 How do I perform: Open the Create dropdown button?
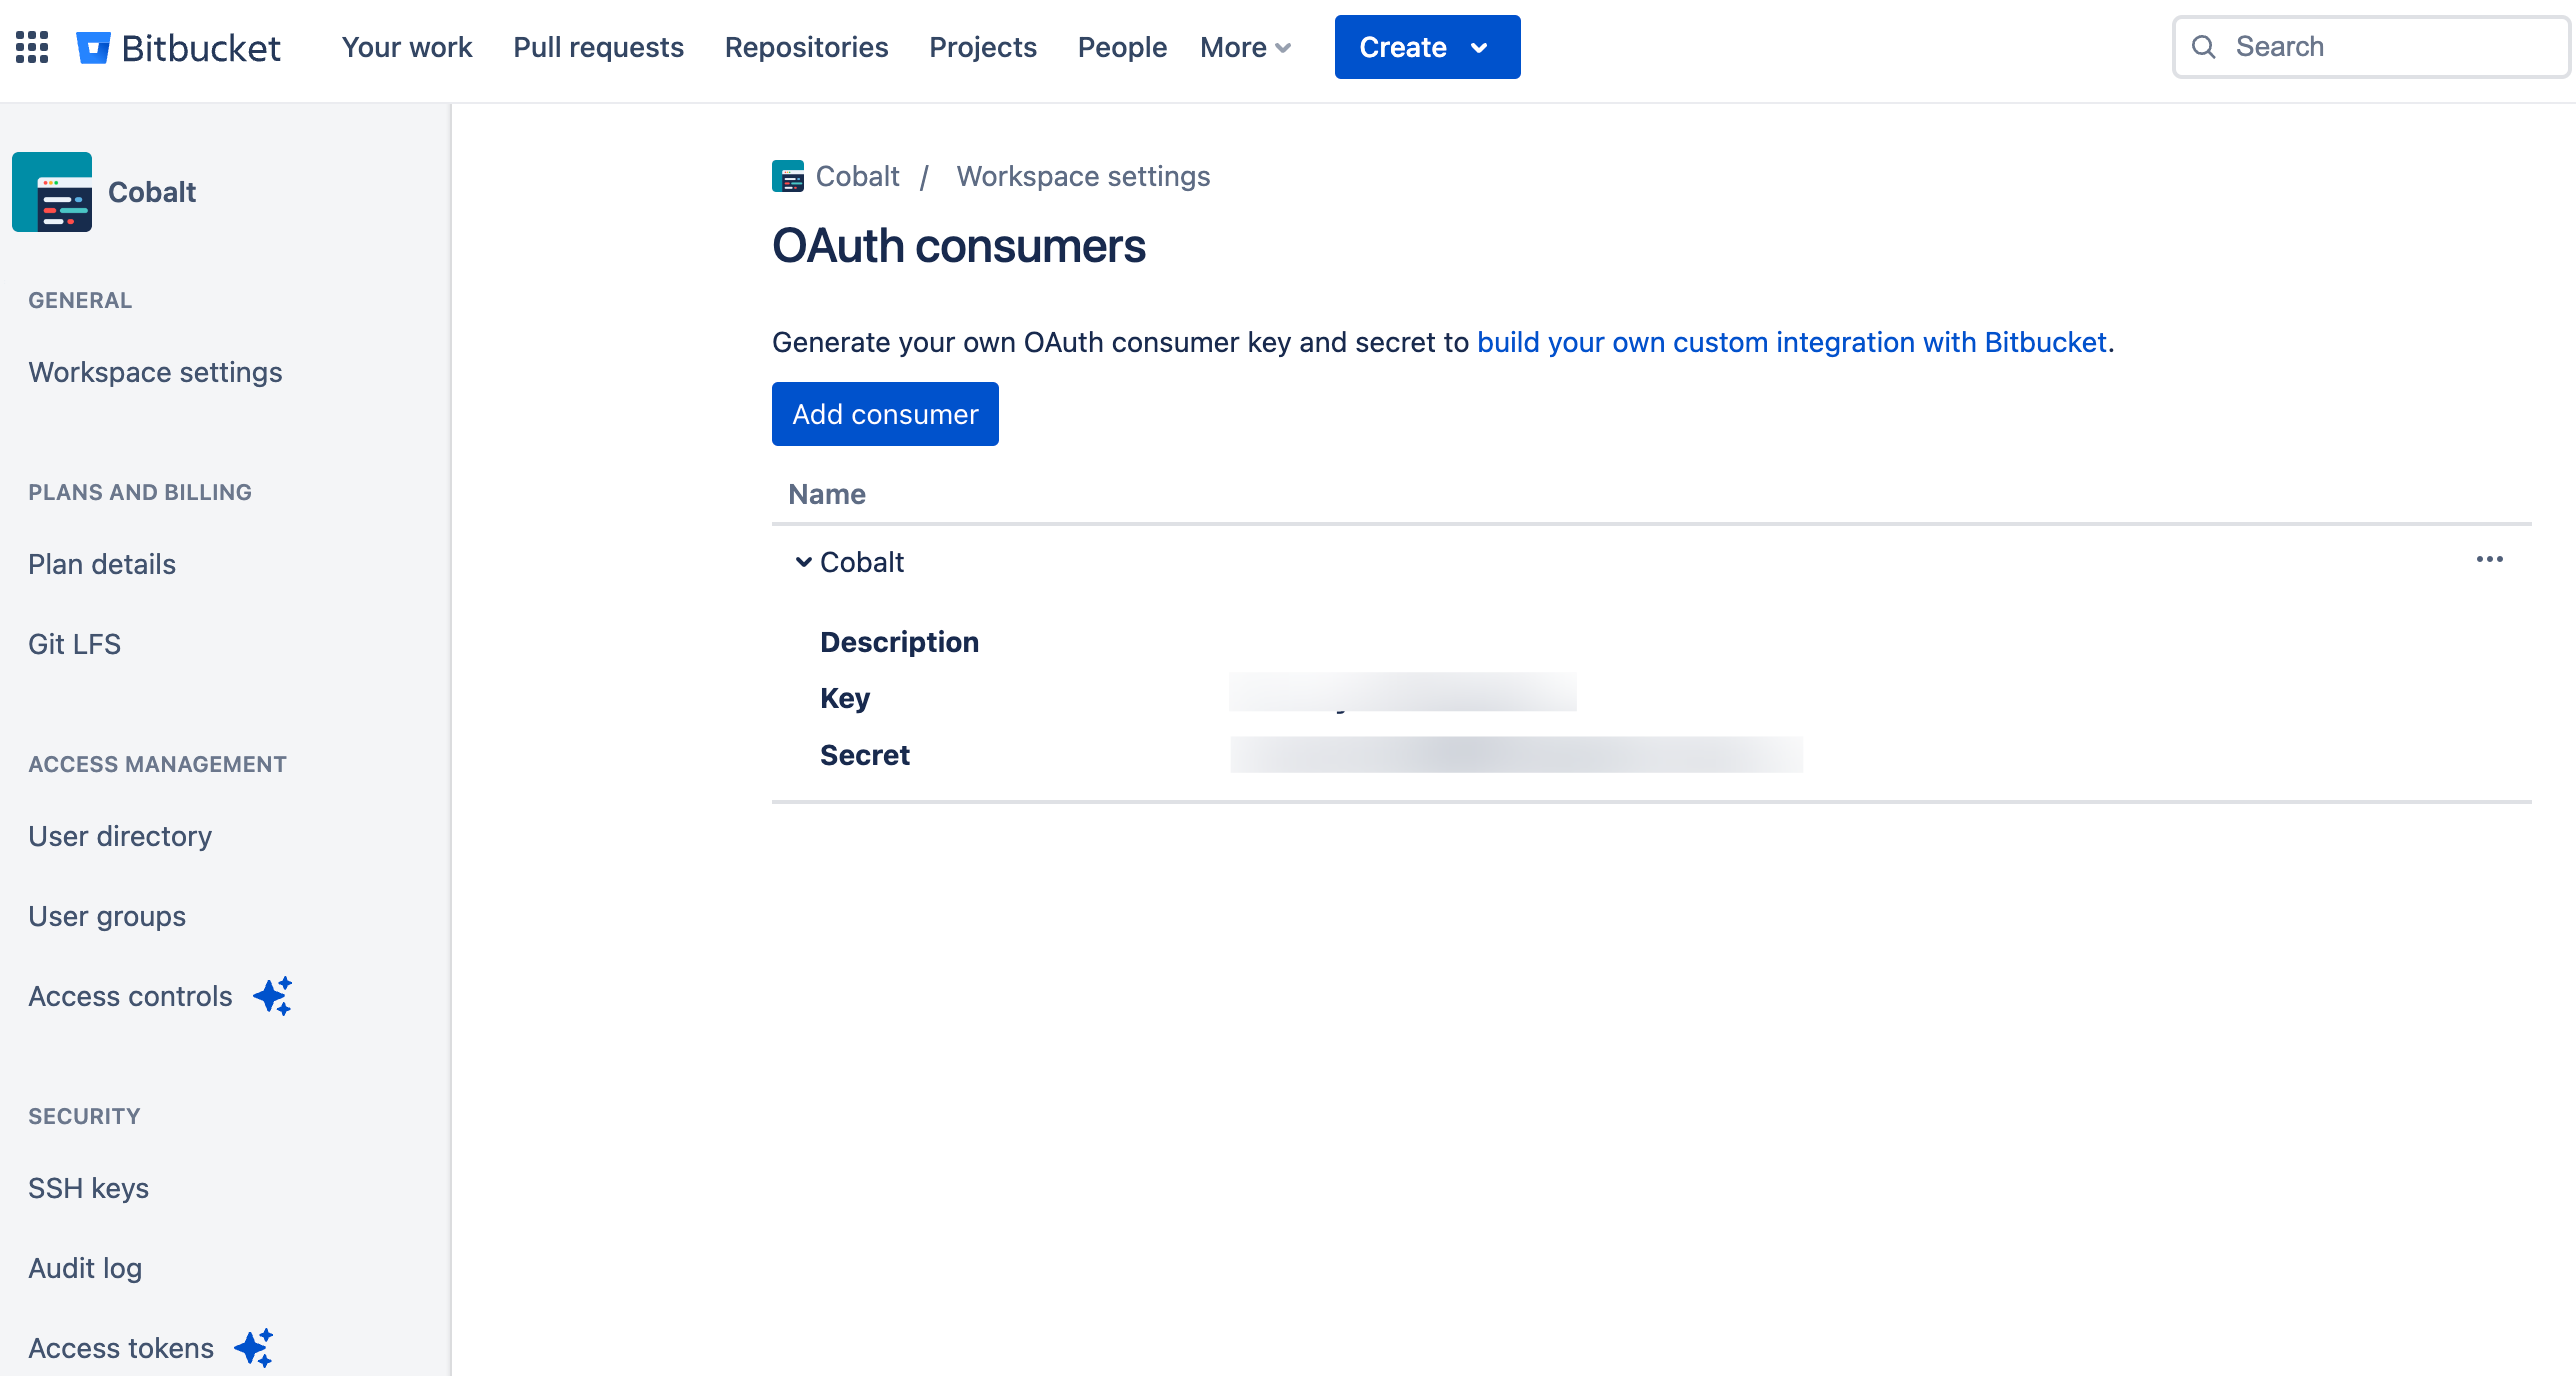point(1426,47)
